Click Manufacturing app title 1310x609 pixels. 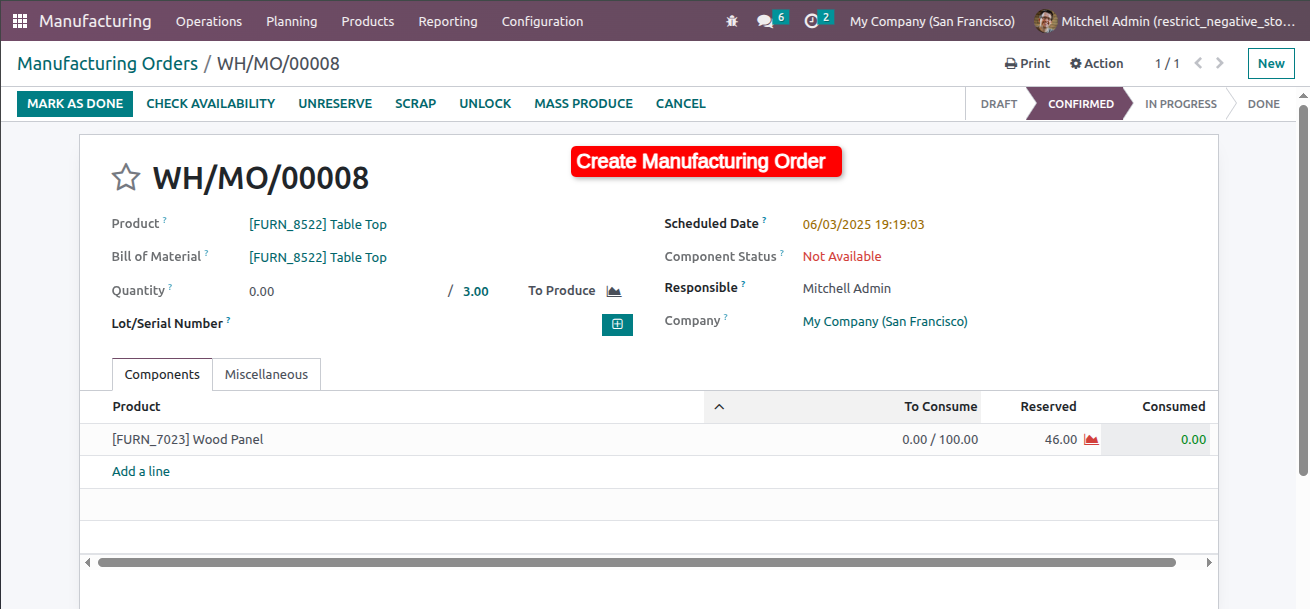(95, 21)
